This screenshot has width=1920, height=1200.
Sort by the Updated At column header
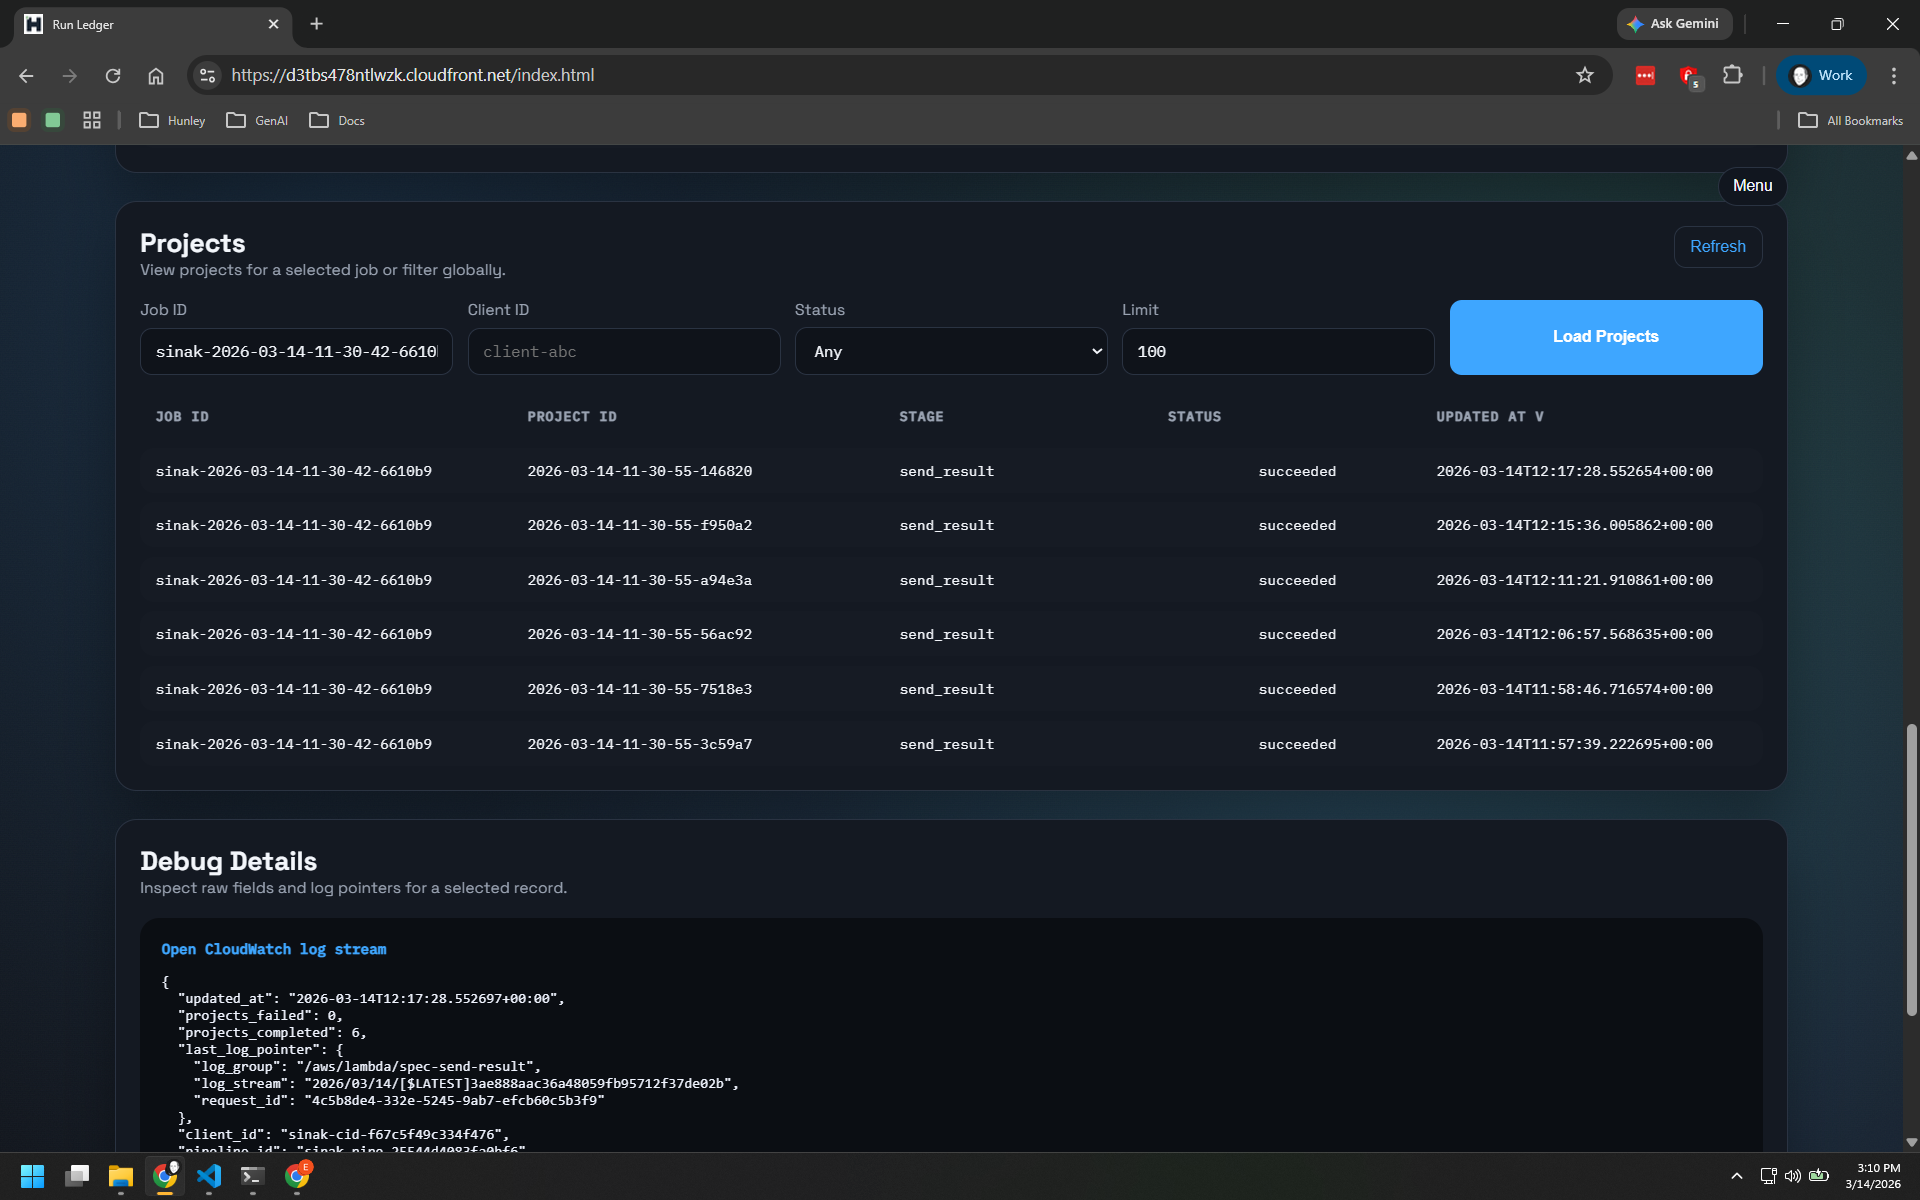1490,417
